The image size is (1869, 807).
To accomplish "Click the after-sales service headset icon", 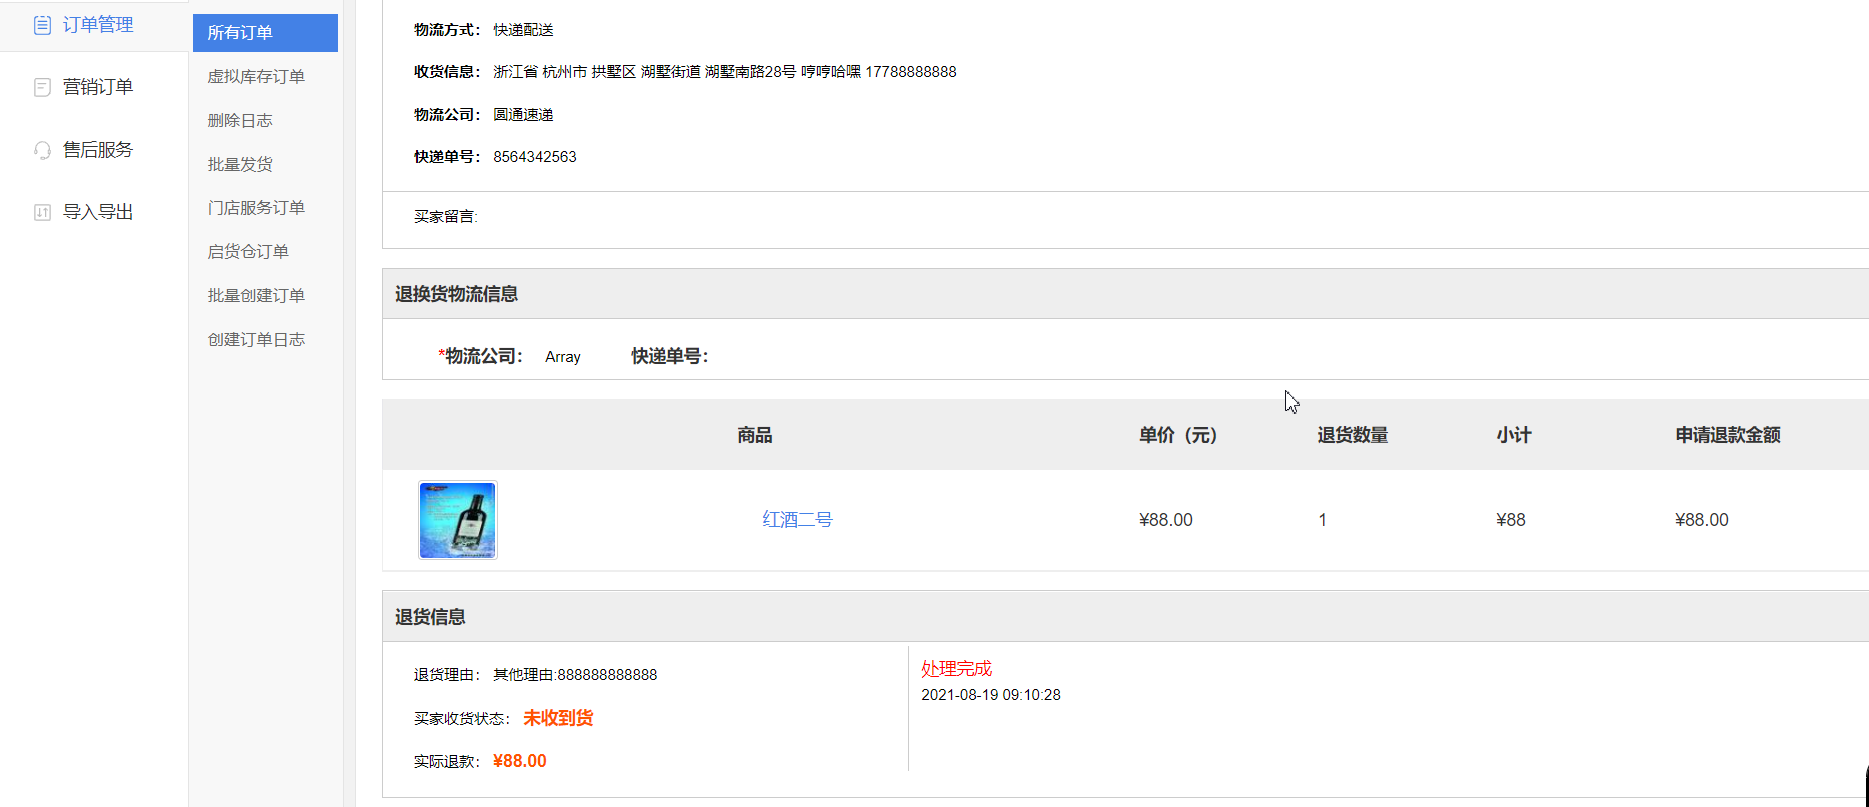I will tap(42, 150).
